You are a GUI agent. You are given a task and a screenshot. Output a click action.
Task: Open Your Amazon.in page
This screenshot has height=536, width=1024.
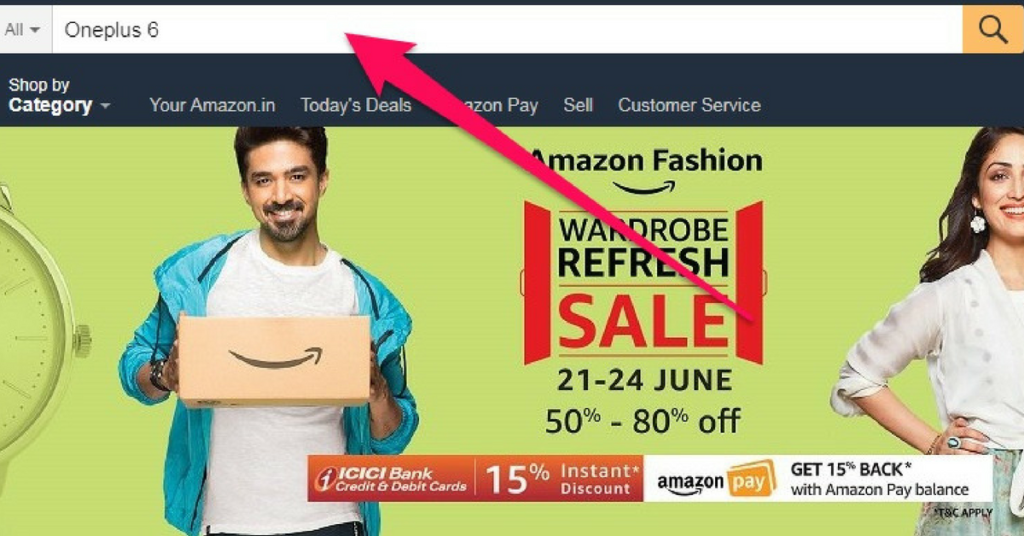[x=212, y=105]
